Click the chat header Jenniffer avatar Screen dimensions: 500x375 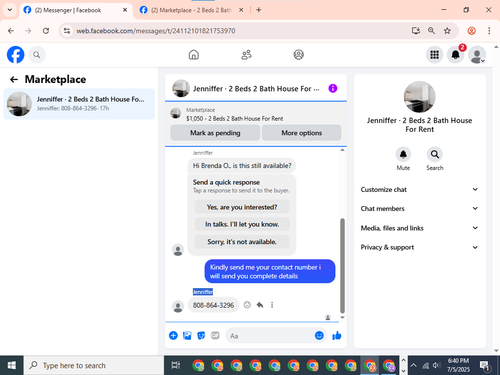181,88
